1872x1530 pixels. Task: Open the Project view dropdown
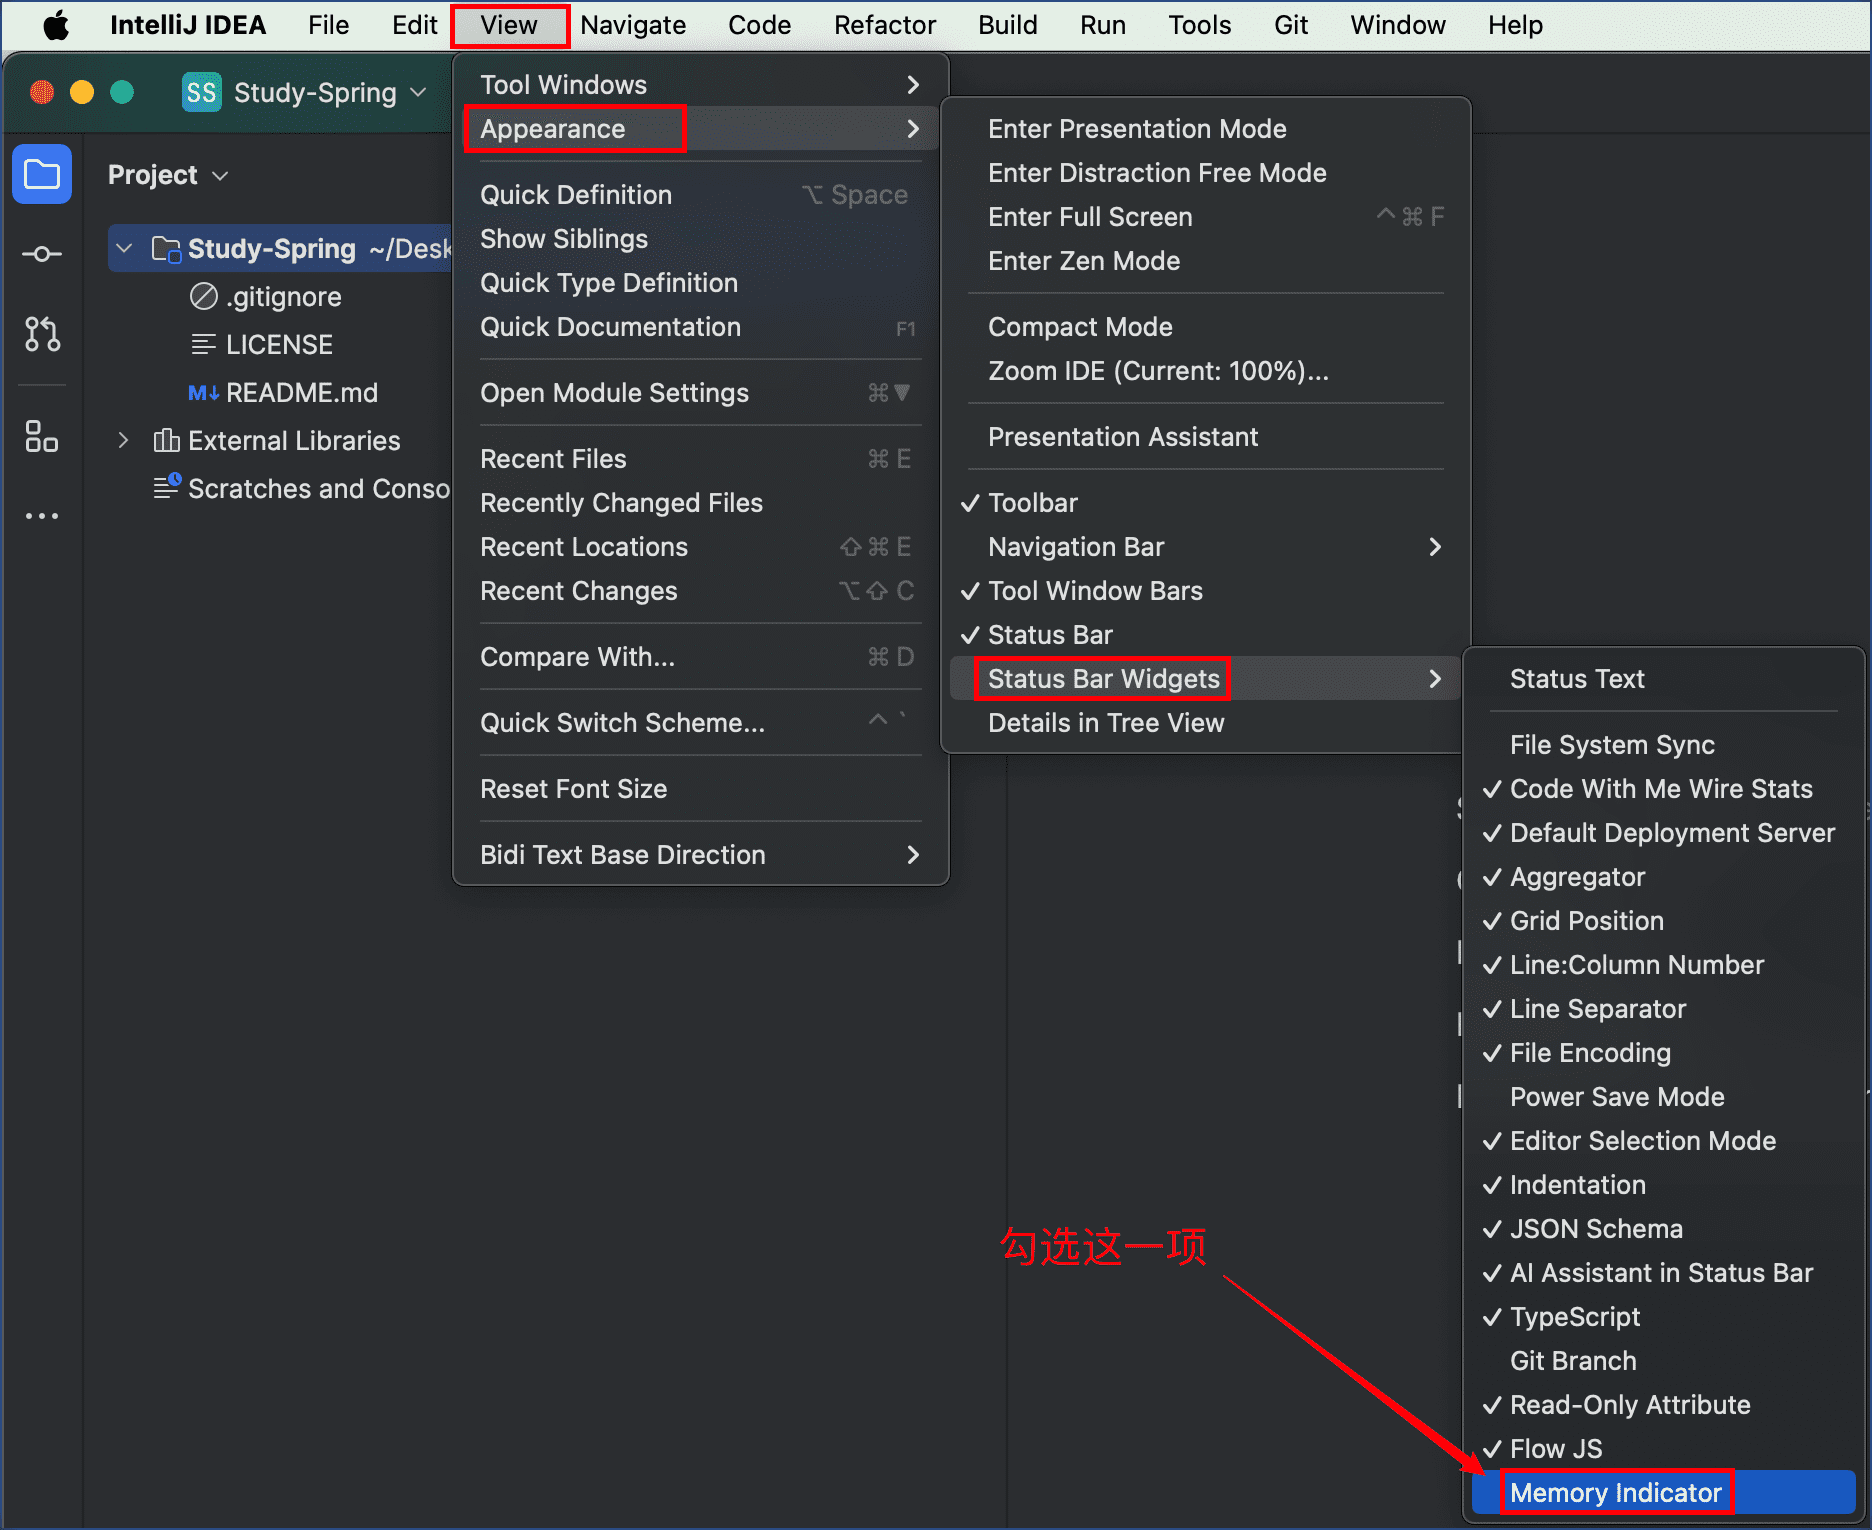coord(169,175)
